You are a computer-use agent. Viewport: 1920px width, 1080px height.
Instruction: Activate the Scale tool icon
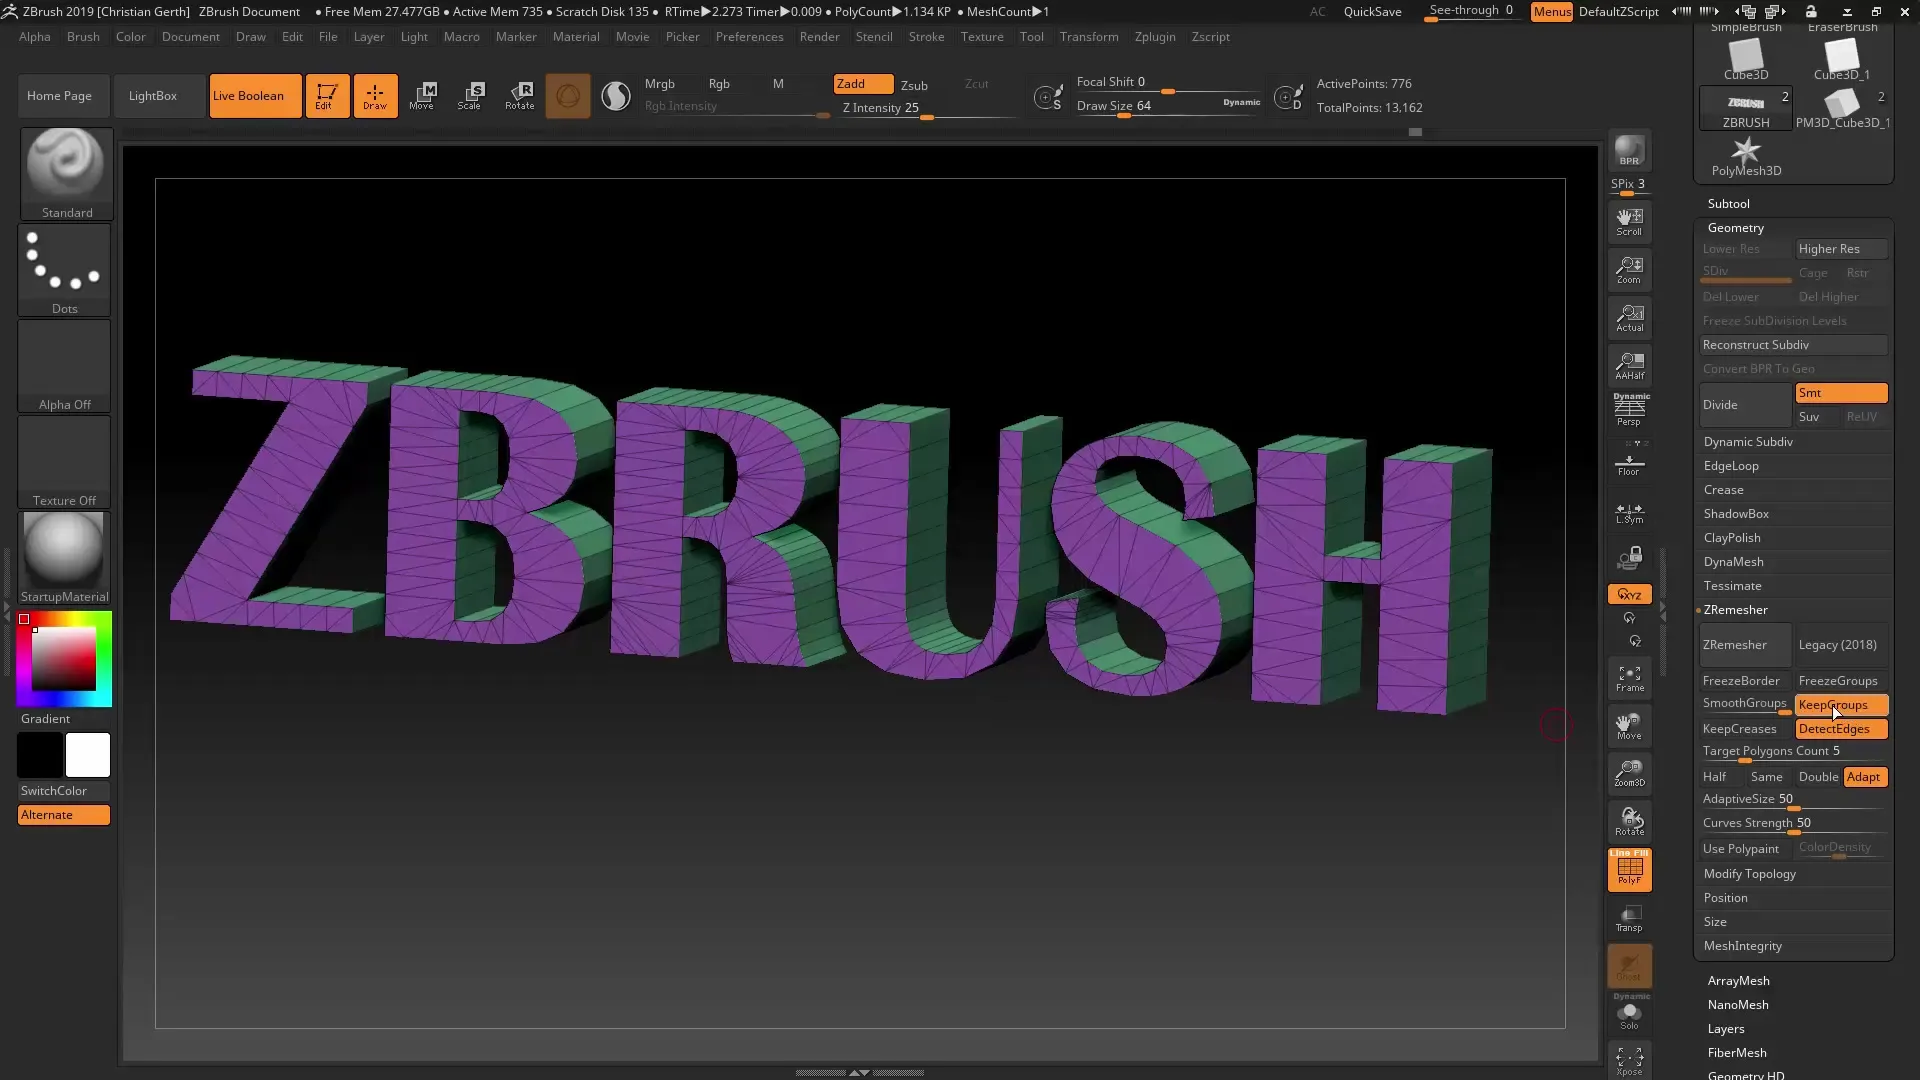(x=470, y=96)
